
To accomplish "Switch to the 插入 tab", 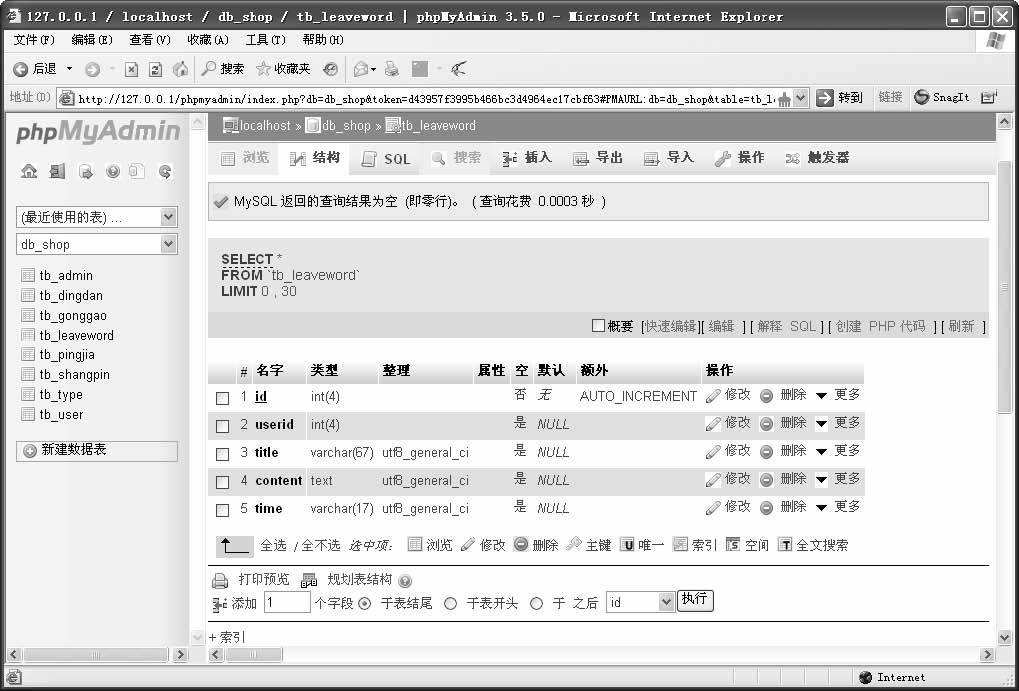I will point(527,158).
